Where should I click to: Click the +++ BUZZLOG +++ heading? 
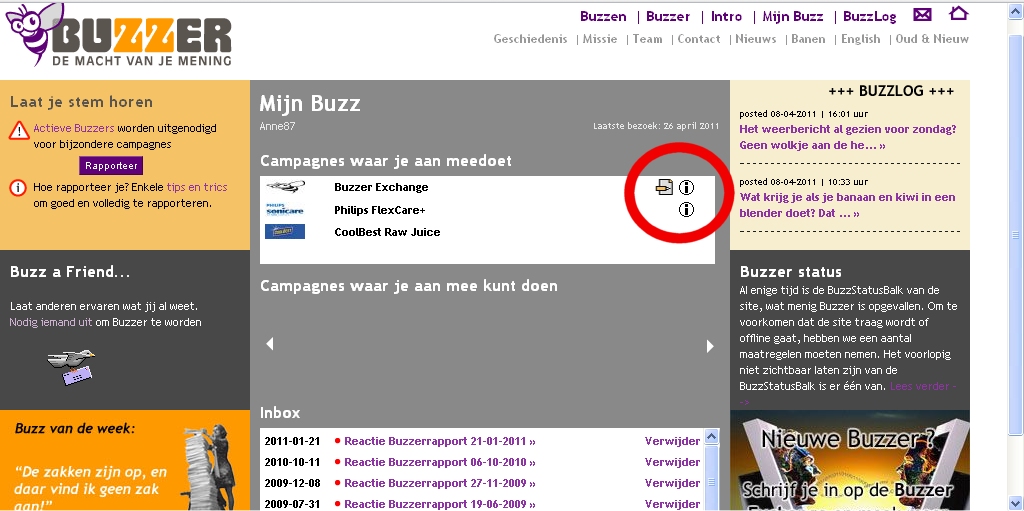(x=891, y=91)
